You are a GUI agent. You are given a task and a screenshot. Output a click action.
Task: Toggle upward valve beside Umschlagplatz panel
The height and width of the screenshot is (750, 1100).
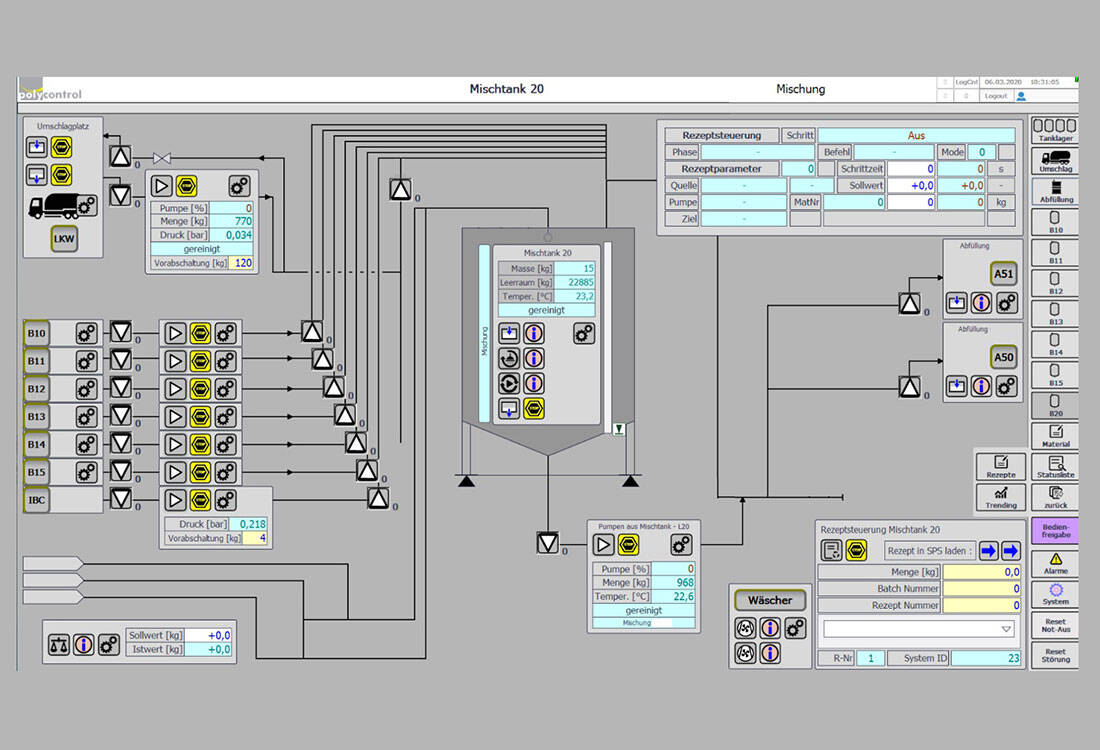[121, 156]
